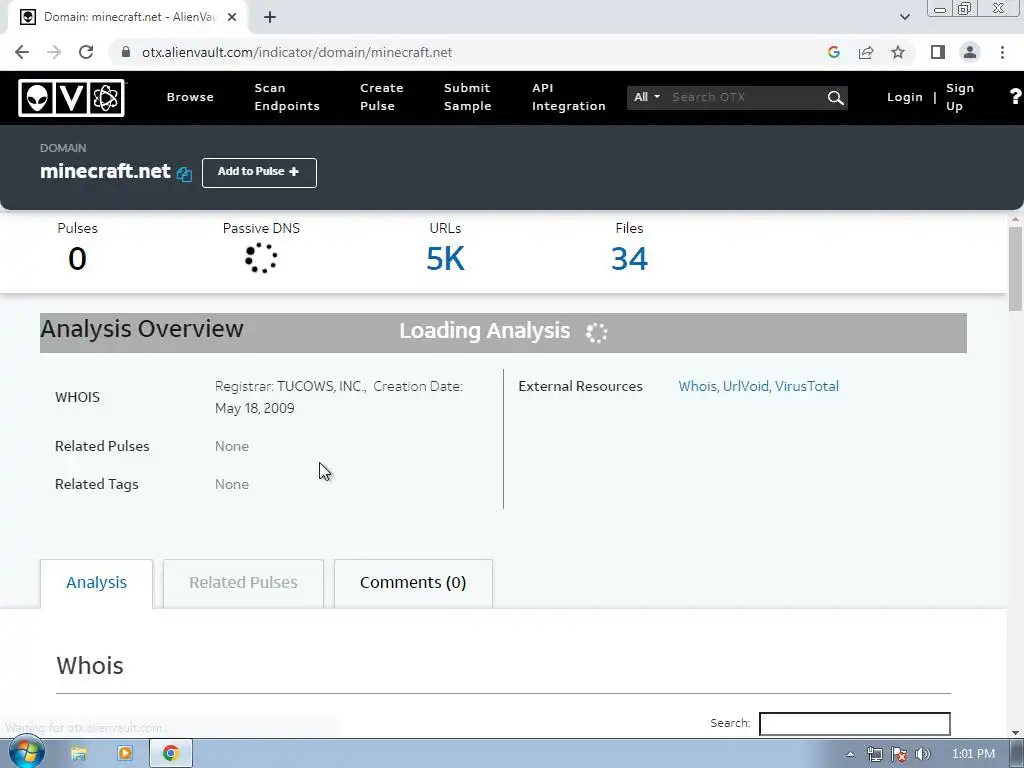Click the 34 Files count
Viewport: 1024px width, 768px height.
[629, 259]
